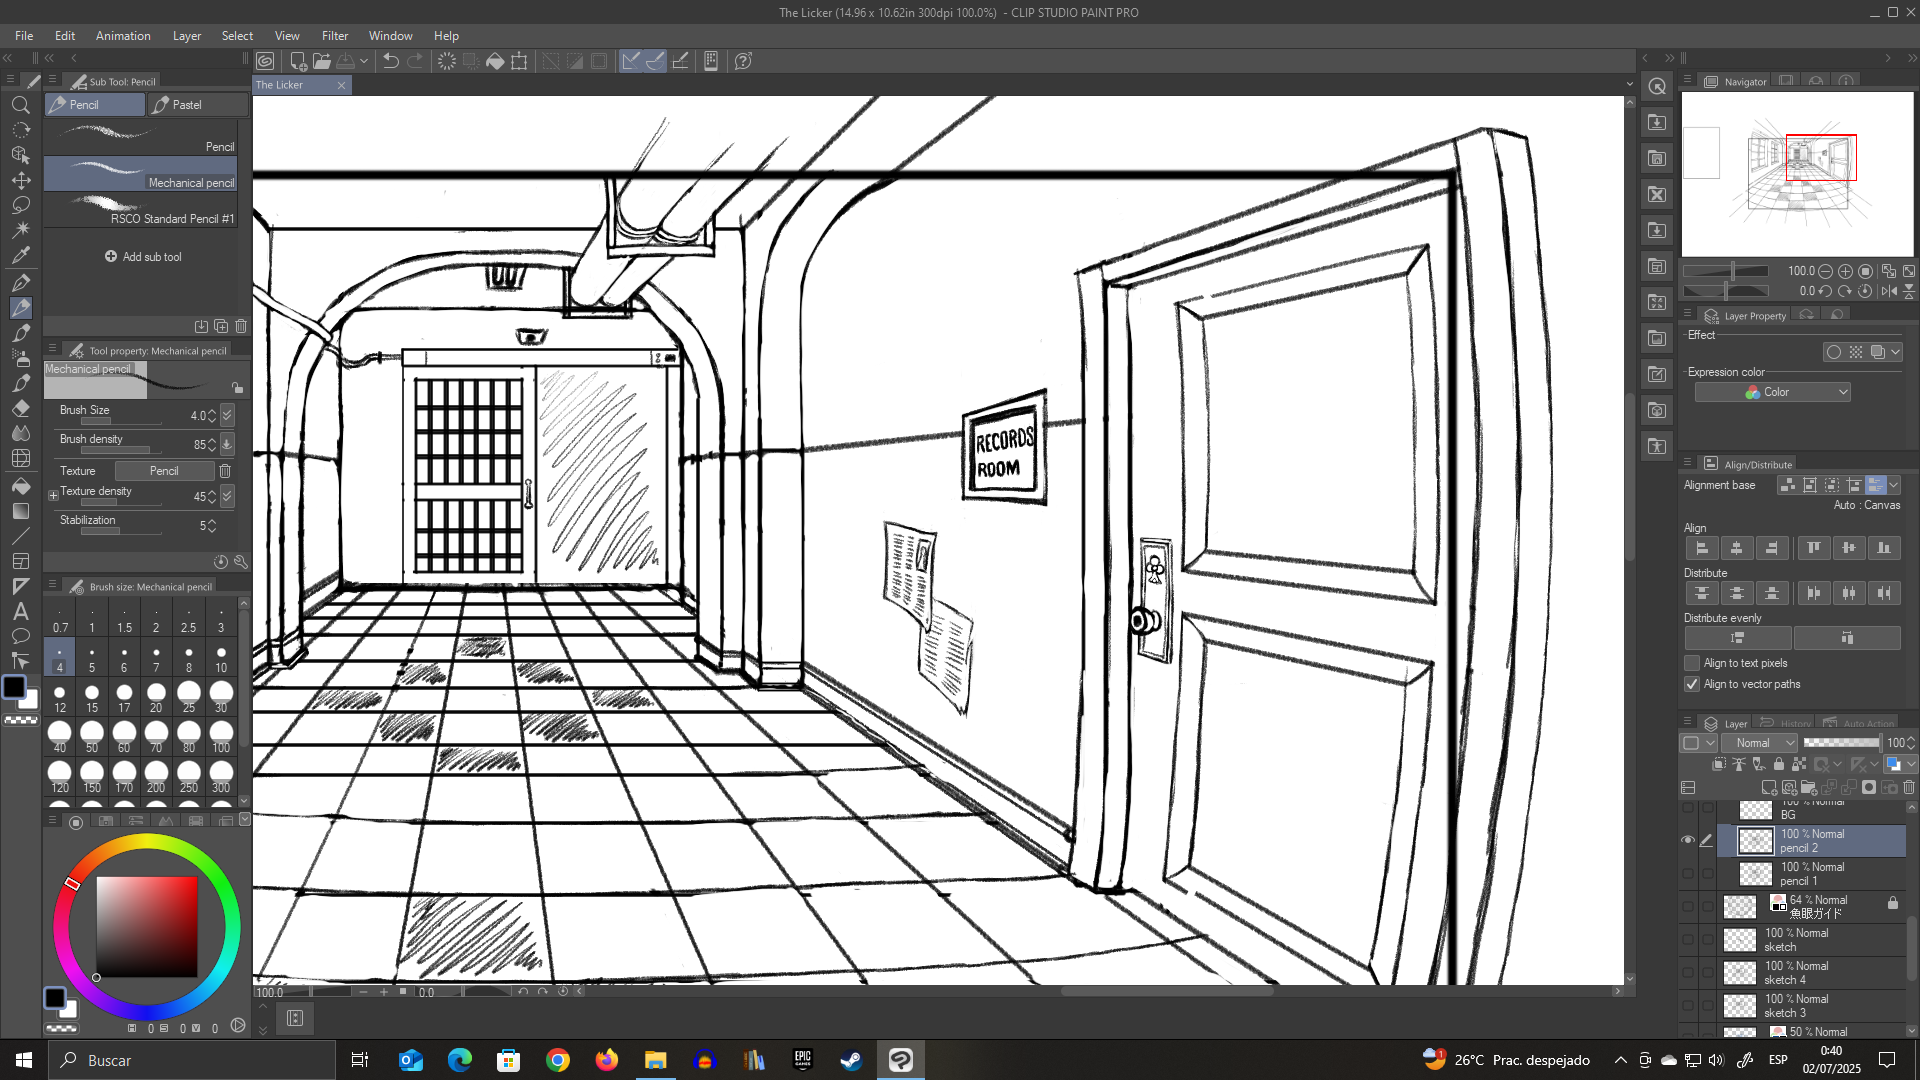Open the Filter menu
The image size is (1920, 1080).
point(334,36)
